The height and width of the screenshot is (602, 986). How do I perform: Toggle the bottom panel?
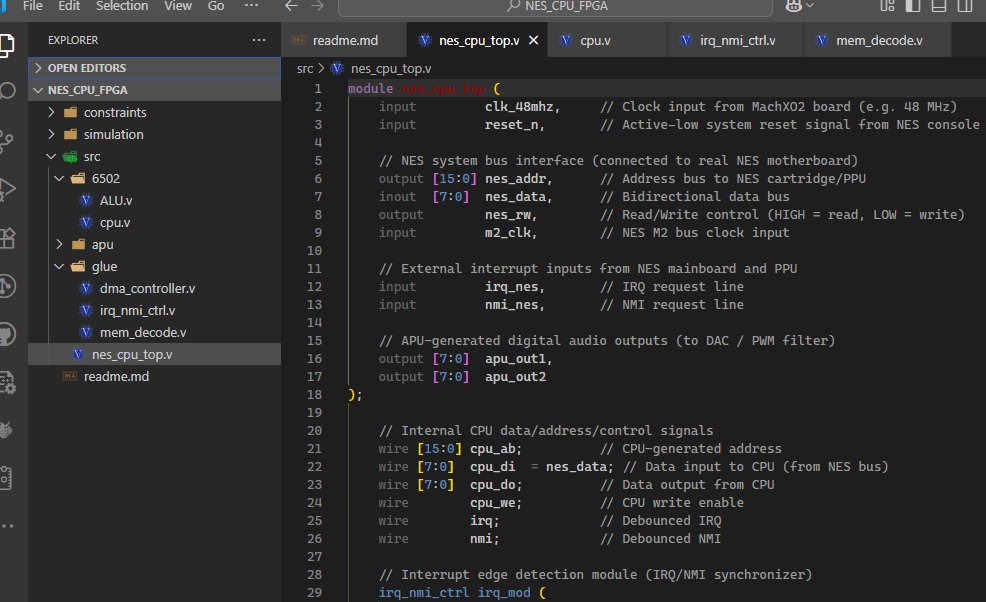(939, 6)
